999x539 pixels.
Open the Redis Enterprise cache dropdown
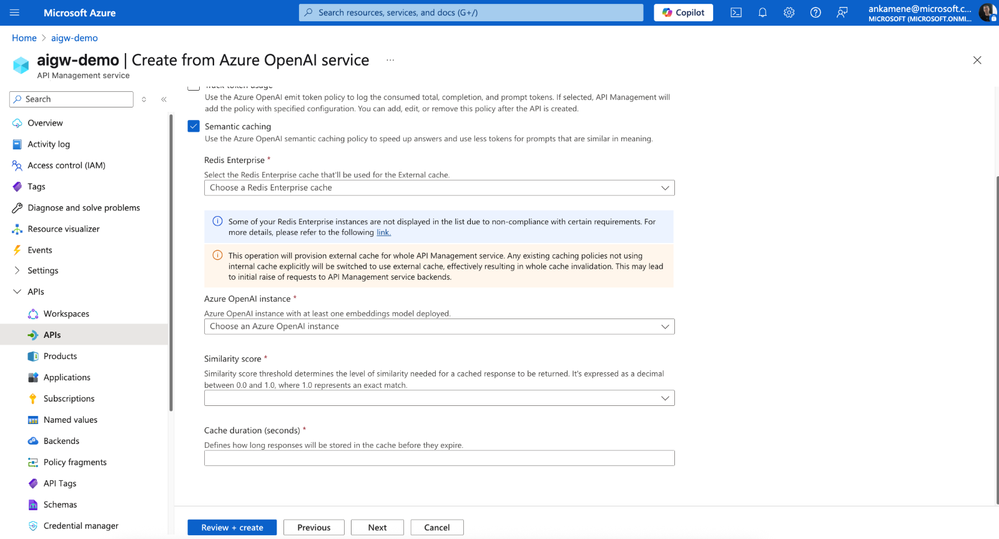pos(439,188)
